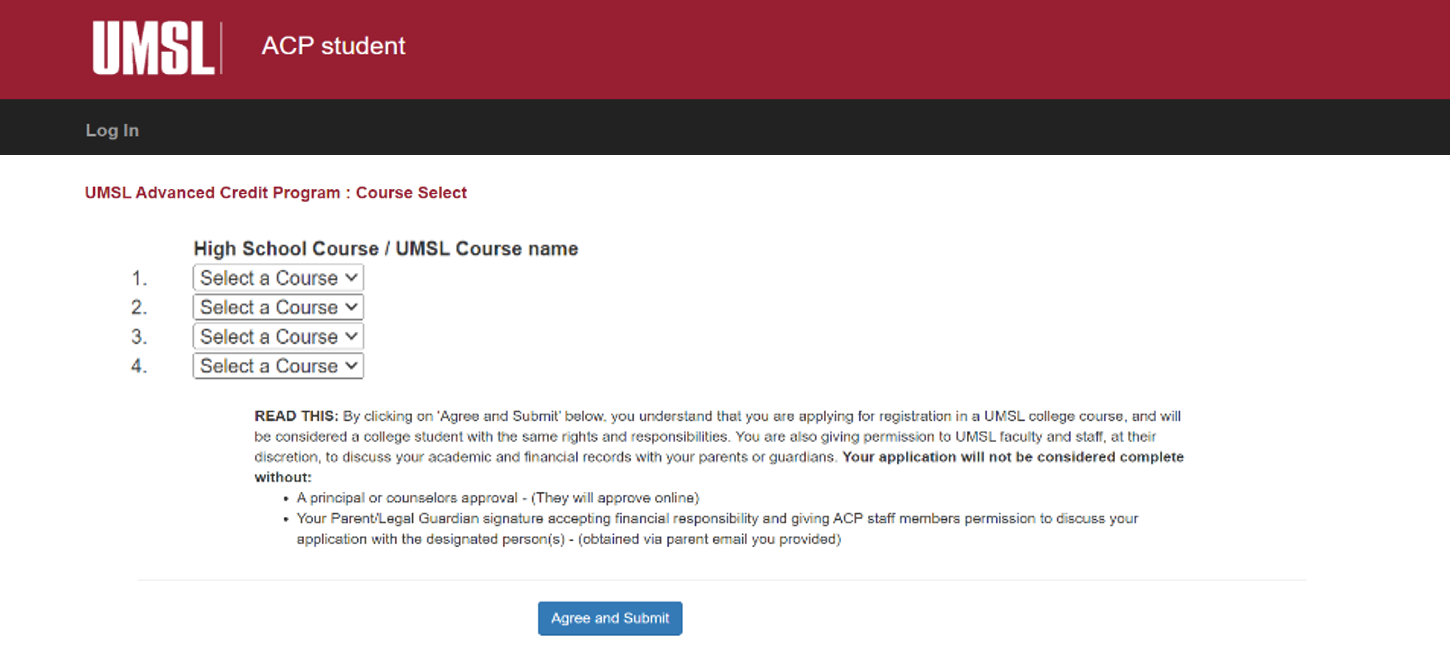Click the crimson header banner

[x=800, y=49]
